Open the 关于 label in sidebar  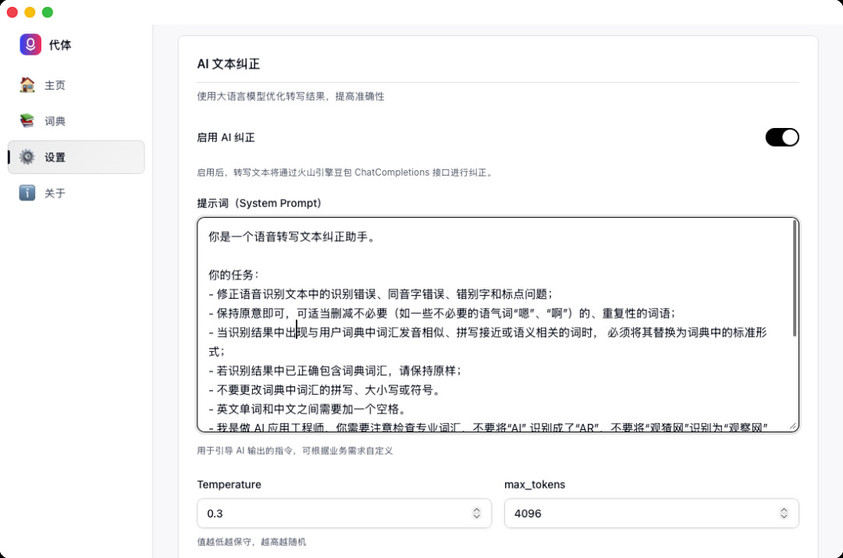(x=55, y=193)
